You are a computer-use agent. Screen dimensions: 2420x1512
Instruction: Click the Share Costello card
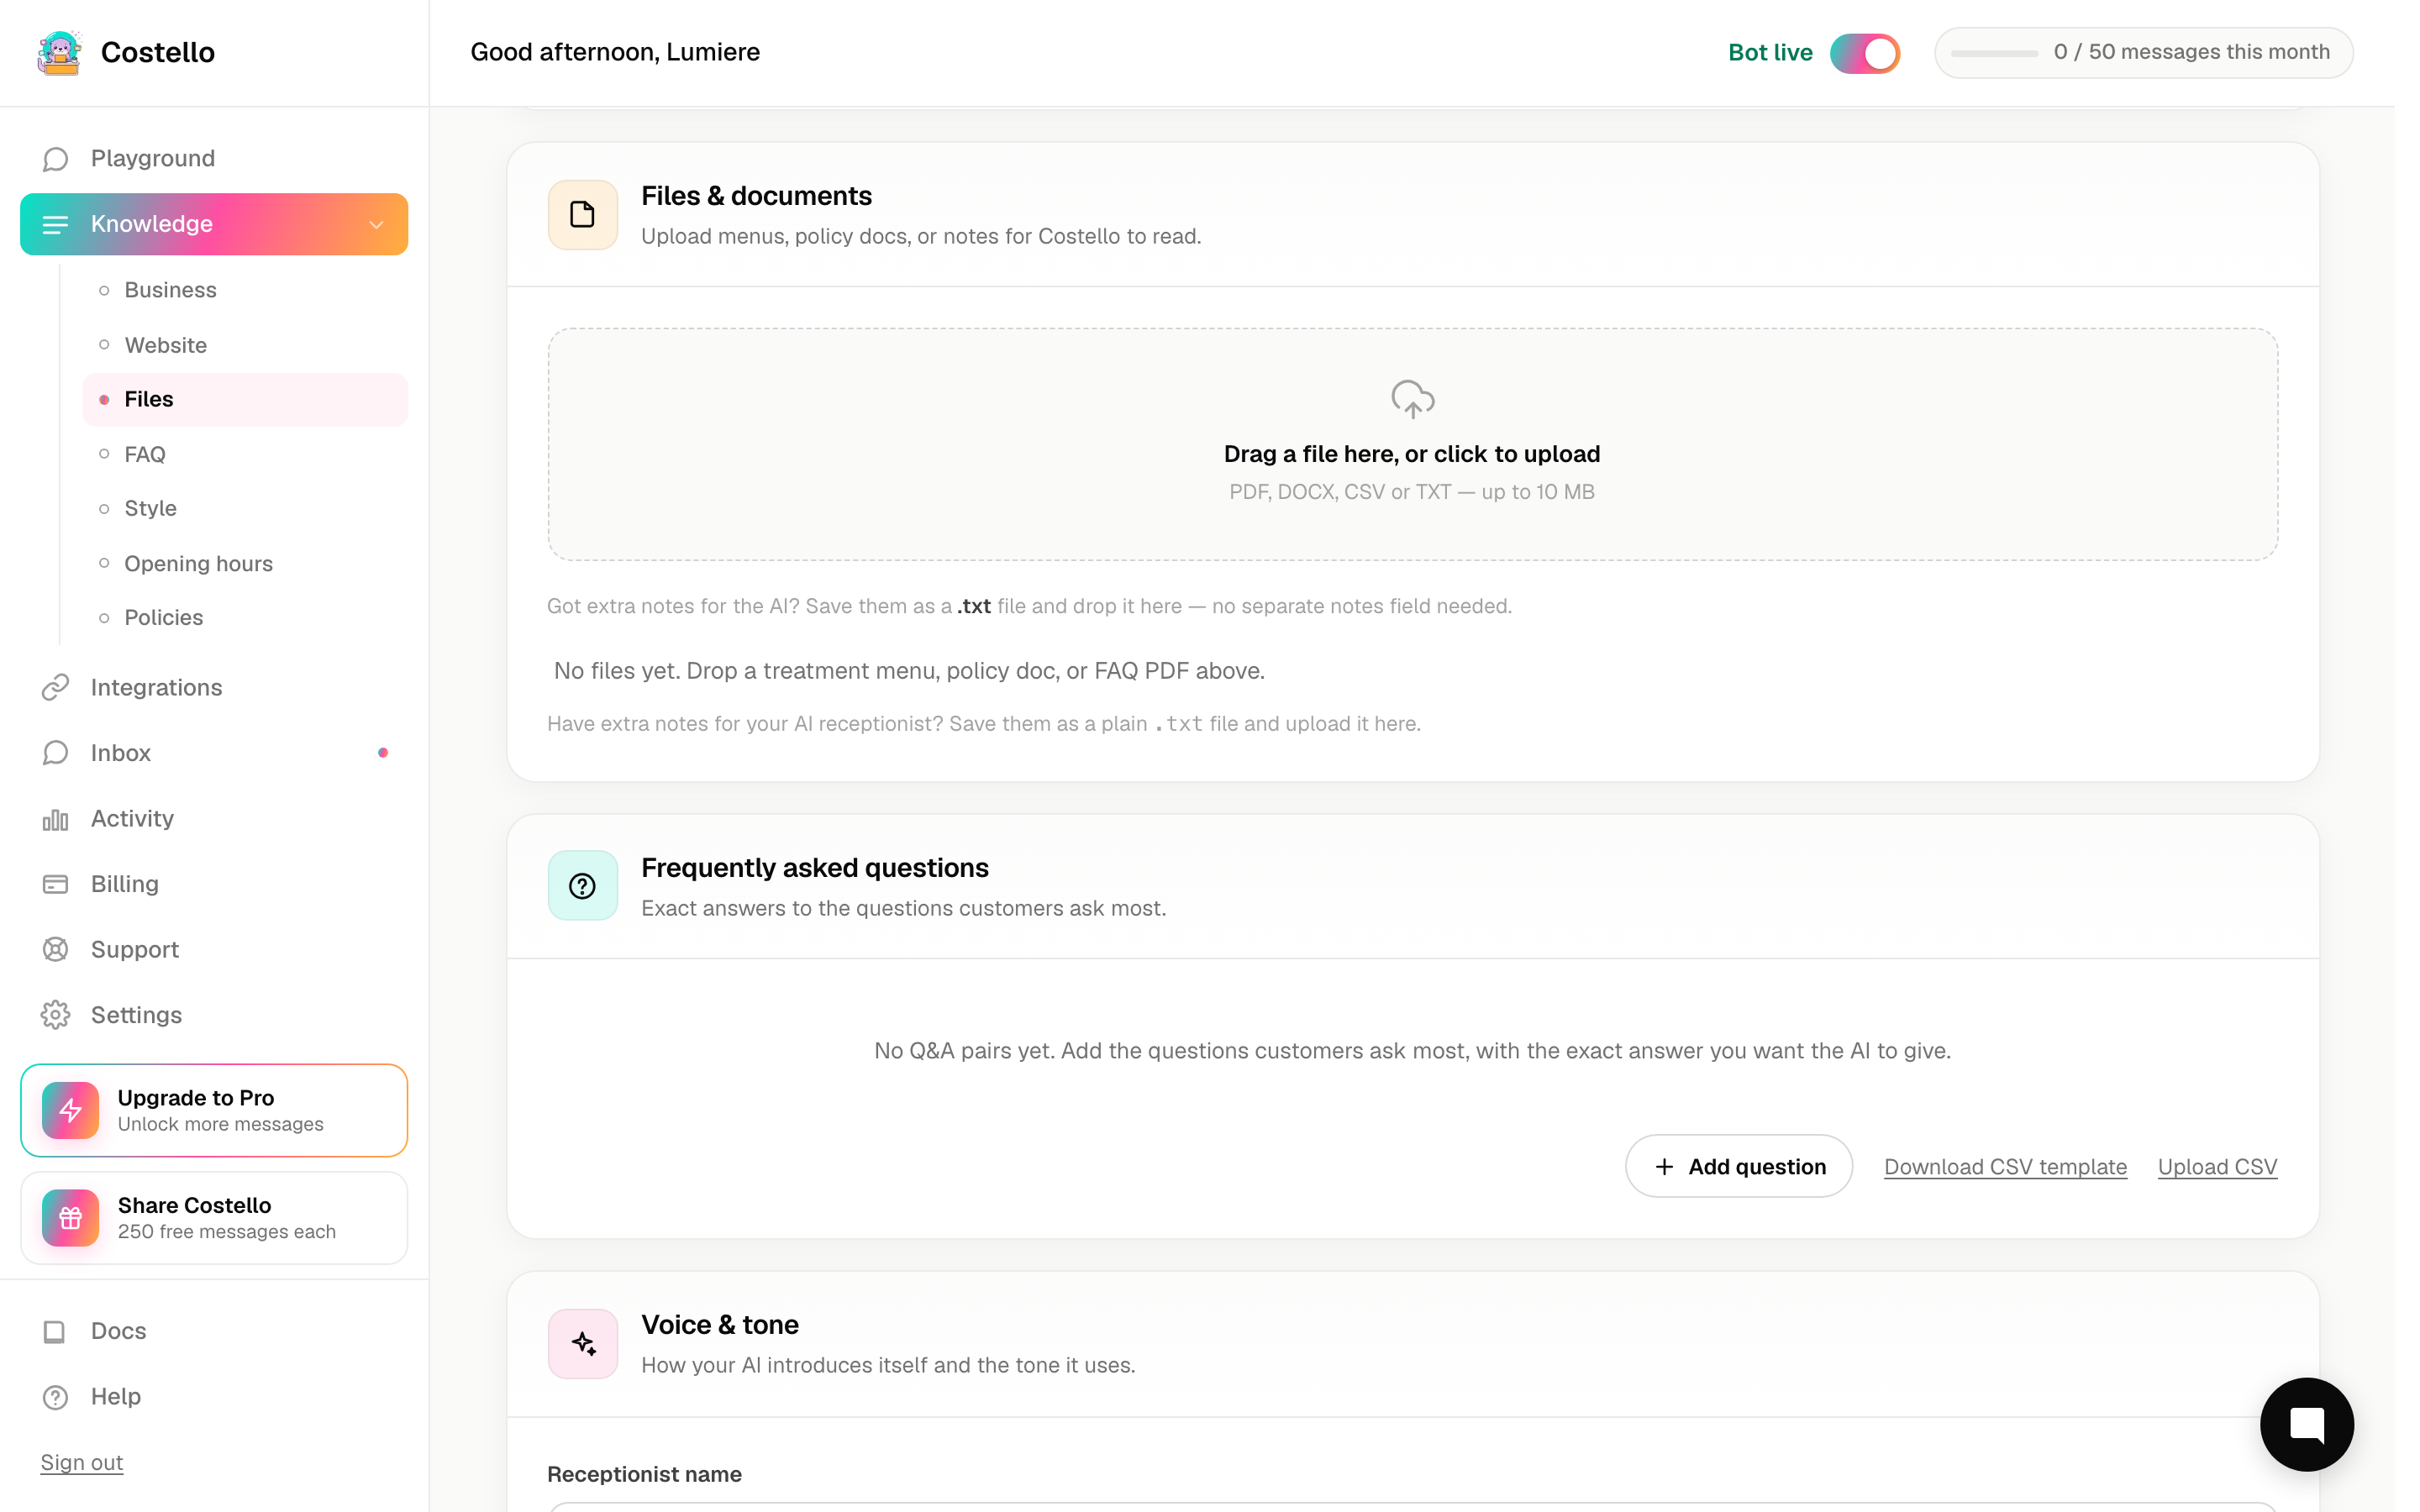point(214,1218)
